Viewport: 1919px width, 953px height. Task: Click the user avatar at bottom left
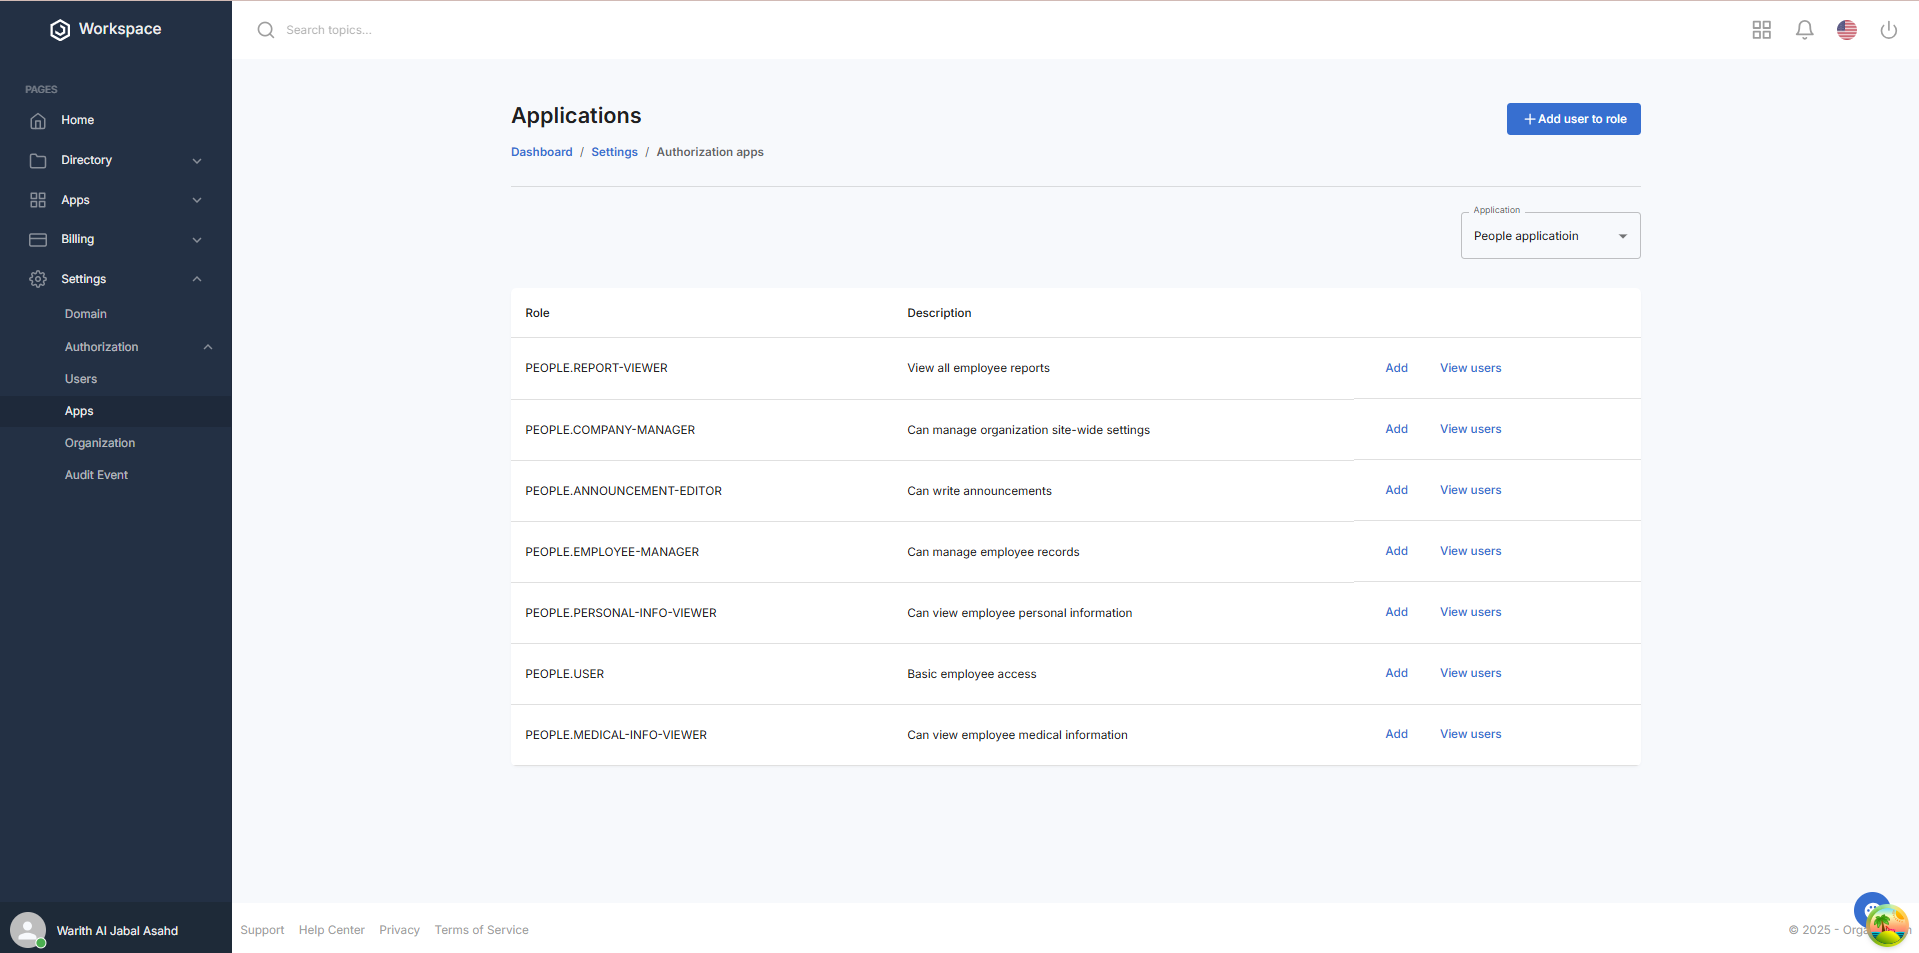click(x=28, y=930)
